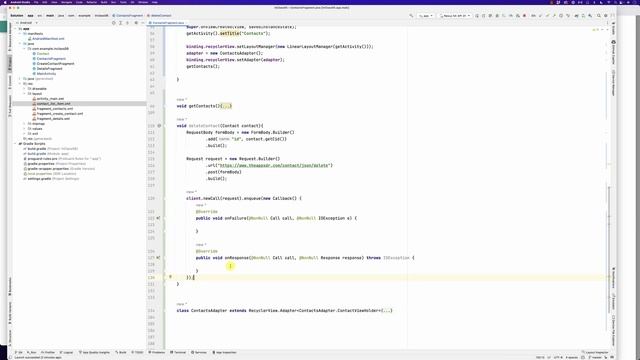
Task: Collapse the Gradle Scripts node
Action: [16, 144]
